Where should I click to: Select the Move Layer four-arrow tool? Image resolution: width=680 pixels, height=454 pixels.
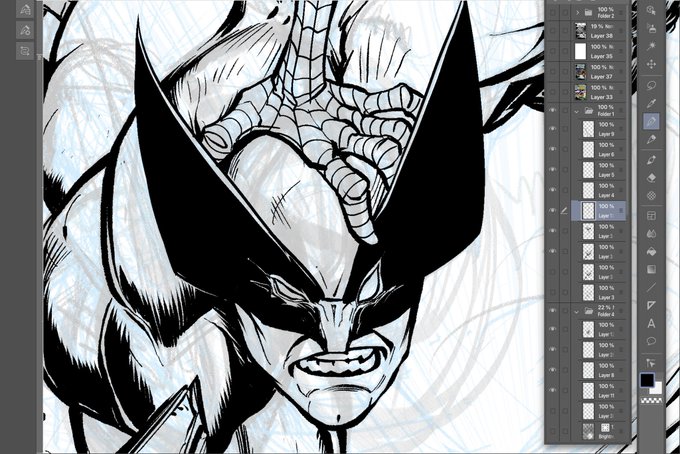651,64
